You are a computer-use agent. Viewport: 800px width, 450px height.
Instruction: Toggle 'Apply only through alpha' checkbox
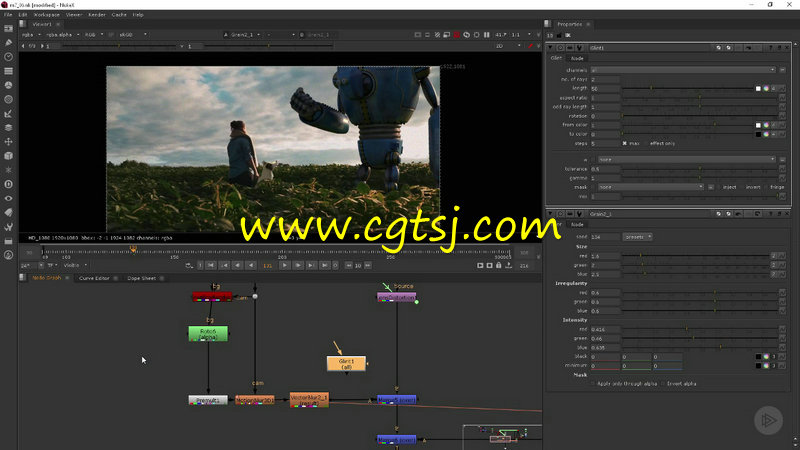[x=593, y=384]
